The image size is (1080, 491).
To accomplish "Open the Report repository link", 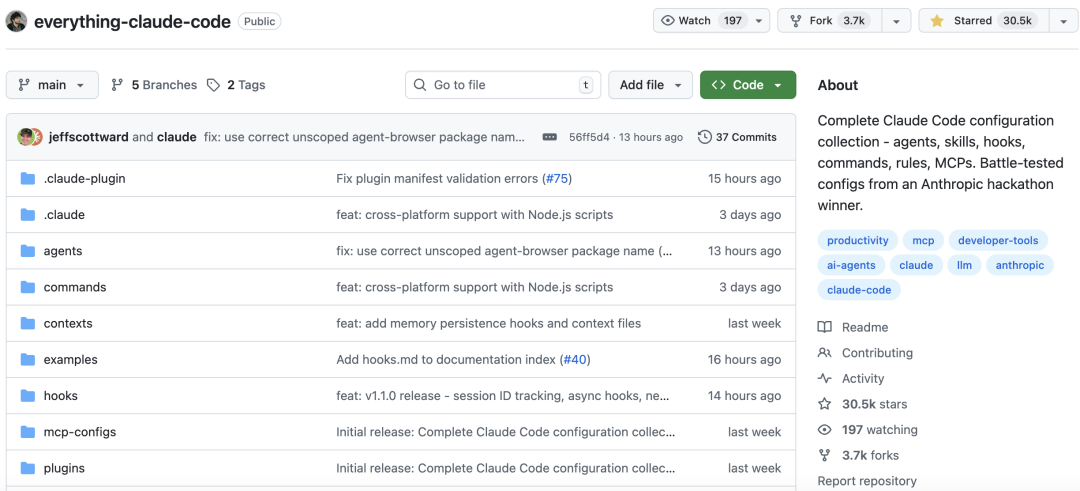I will [867, 481].
